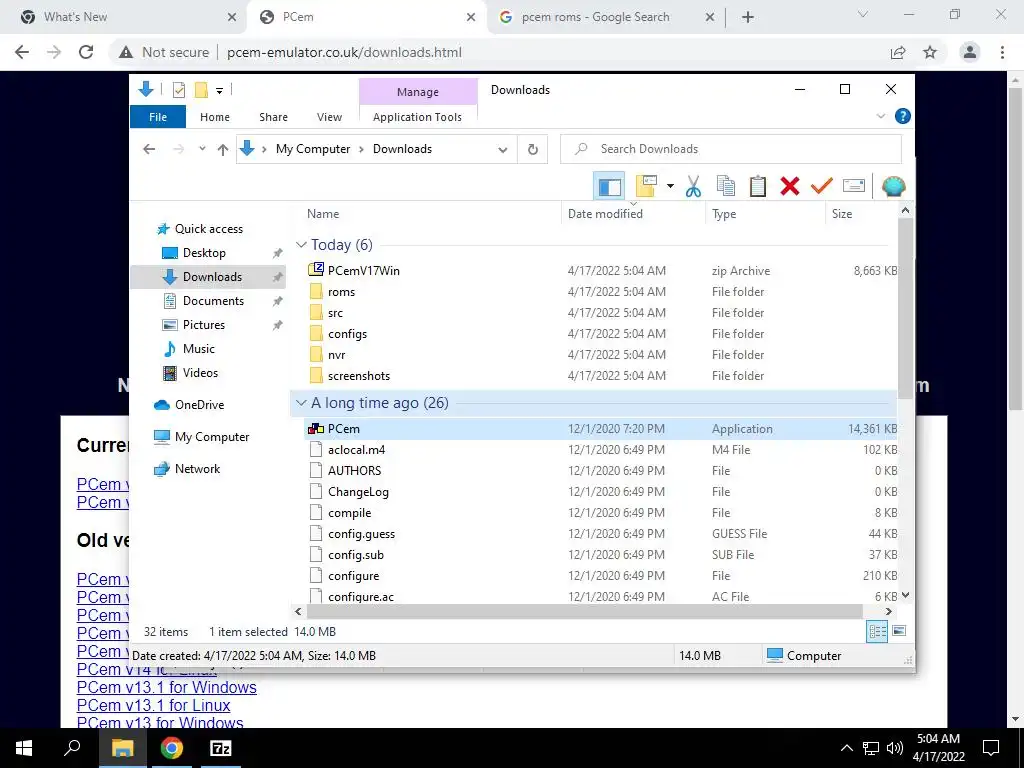The width and height of the screenshot is (1024, 768).
Task: Toggle the navigation pane toolbar button
Action: pos(609,187)
